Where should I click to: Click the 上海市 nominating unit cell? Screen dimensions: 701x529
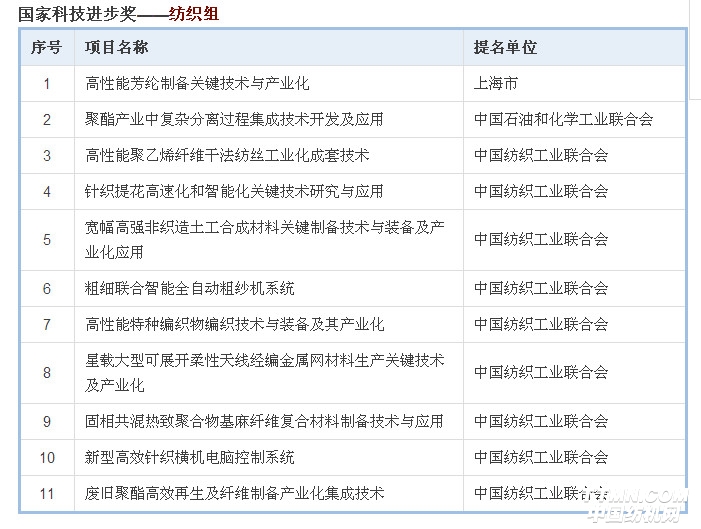[496, 84]
